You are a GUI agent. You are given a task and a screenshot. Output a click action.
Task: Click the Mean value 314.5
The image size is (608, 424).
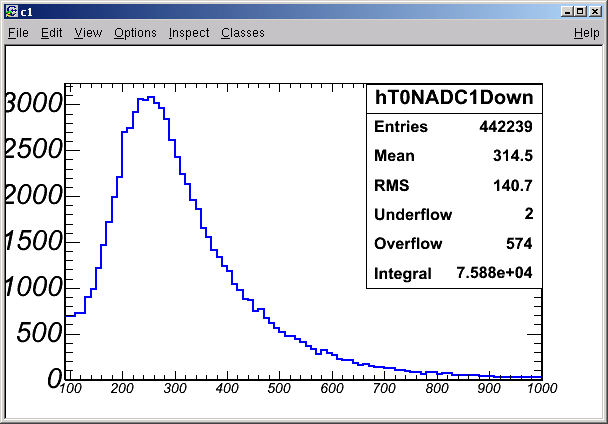513,156
